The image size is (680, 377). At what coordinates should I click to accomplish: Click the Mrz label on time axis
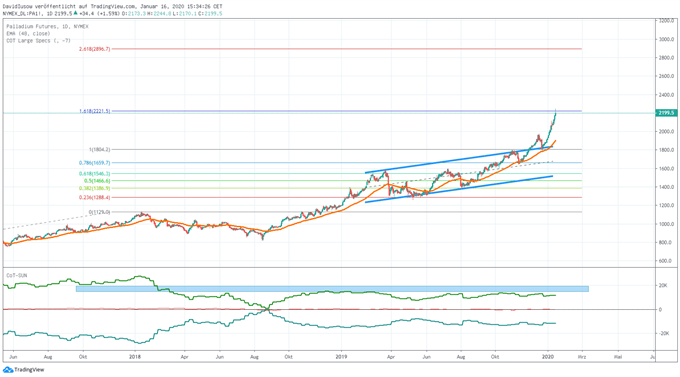click(x=582, y=357)
